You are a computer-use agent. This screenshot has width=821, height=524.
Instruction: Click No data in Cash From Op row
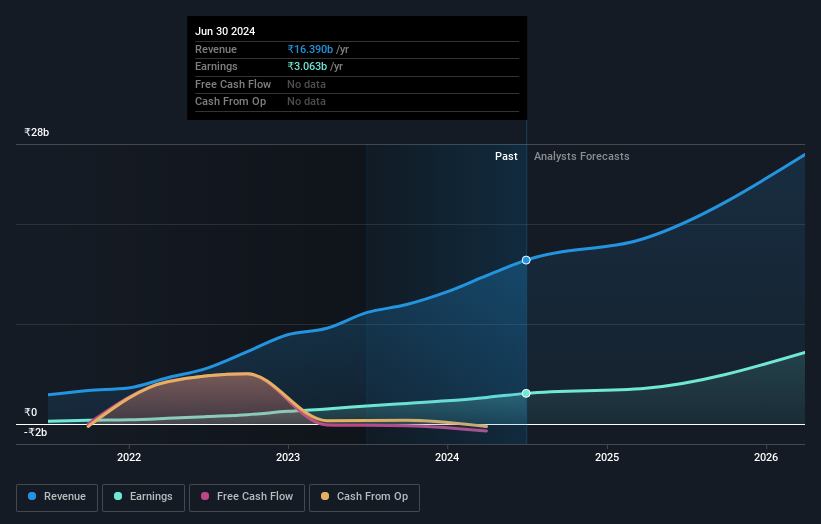tap(306, 102)
